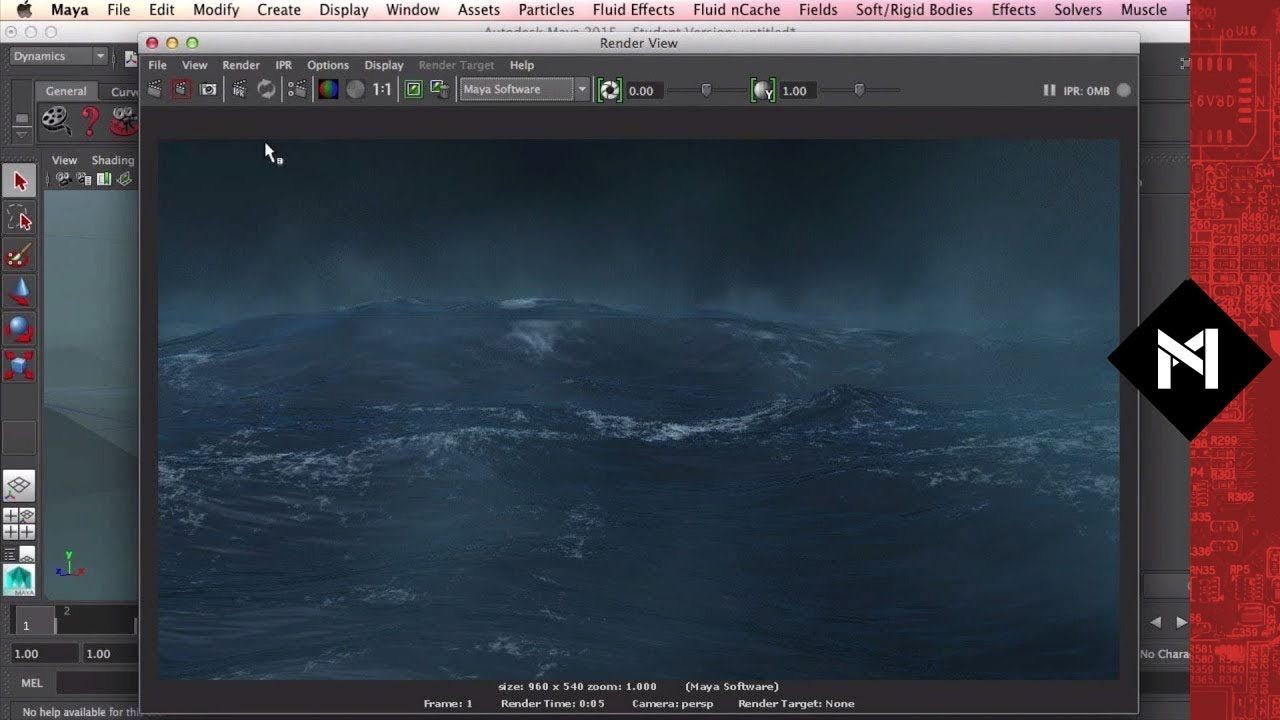Click the Refresh IPR image icon
Screen dimensions: 1280x720
pos(266,90)
